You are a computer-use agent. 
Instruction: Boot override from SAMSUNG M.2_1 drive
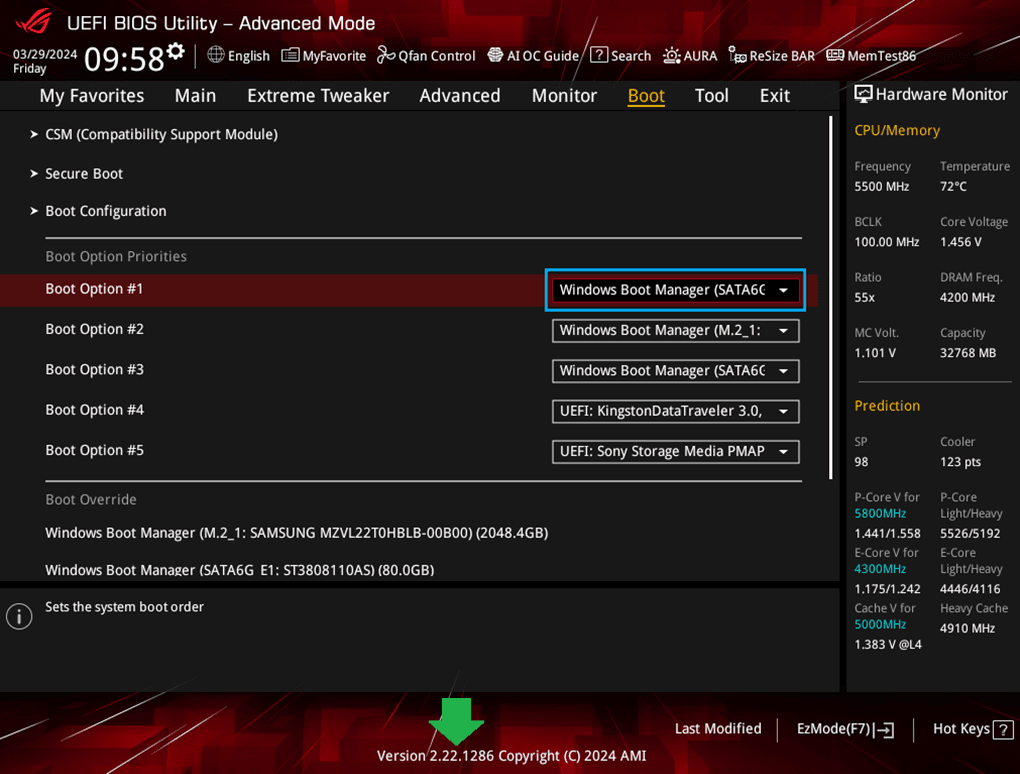point(297,533)
